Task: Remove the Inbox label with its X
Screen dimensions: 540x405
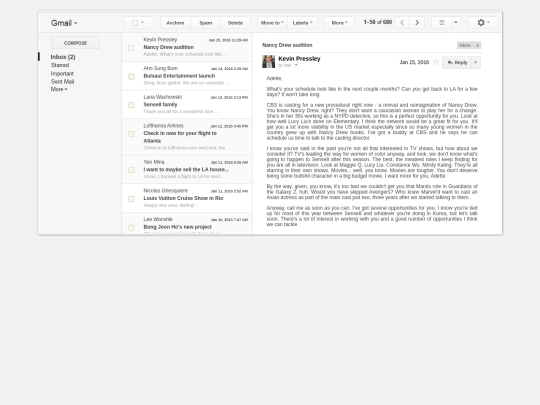Action: [x=477, y=45]
